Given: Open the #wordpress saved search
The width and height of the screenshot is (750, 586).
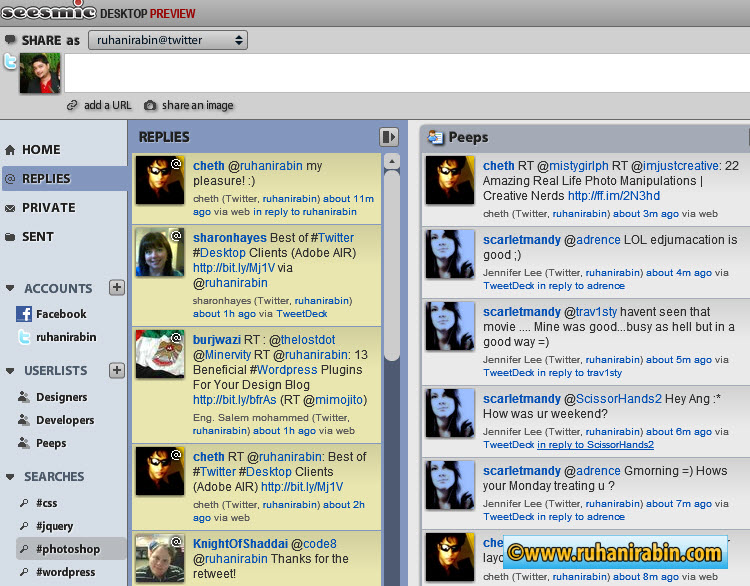Looking at the screenshot, I should tap(66, 572).
